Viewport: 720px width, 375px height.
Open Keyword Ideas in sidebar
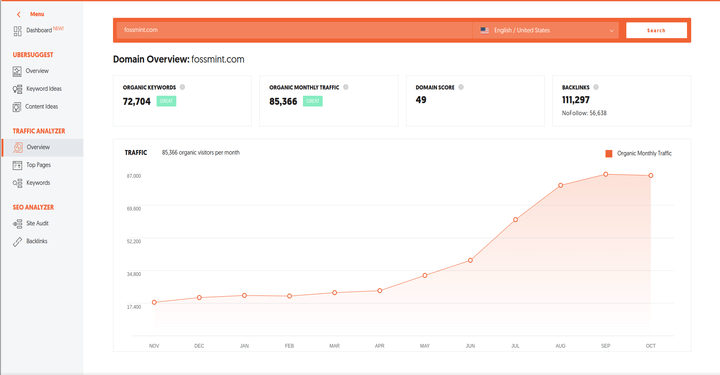(44, 89)
